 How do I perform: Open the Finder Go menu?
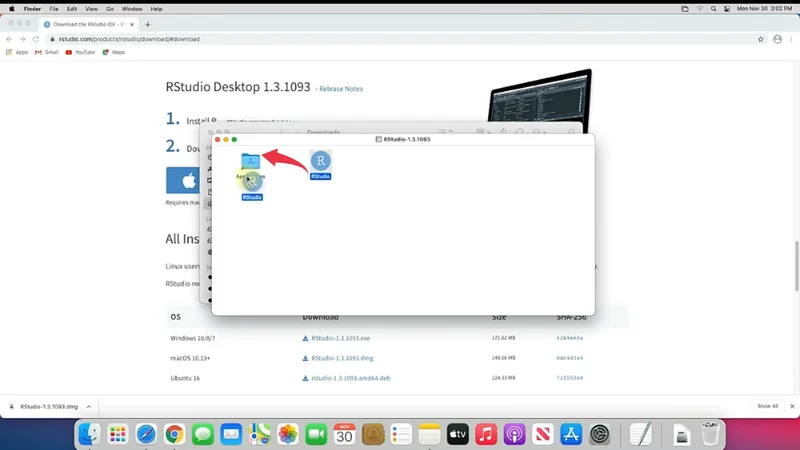(111, 8)
